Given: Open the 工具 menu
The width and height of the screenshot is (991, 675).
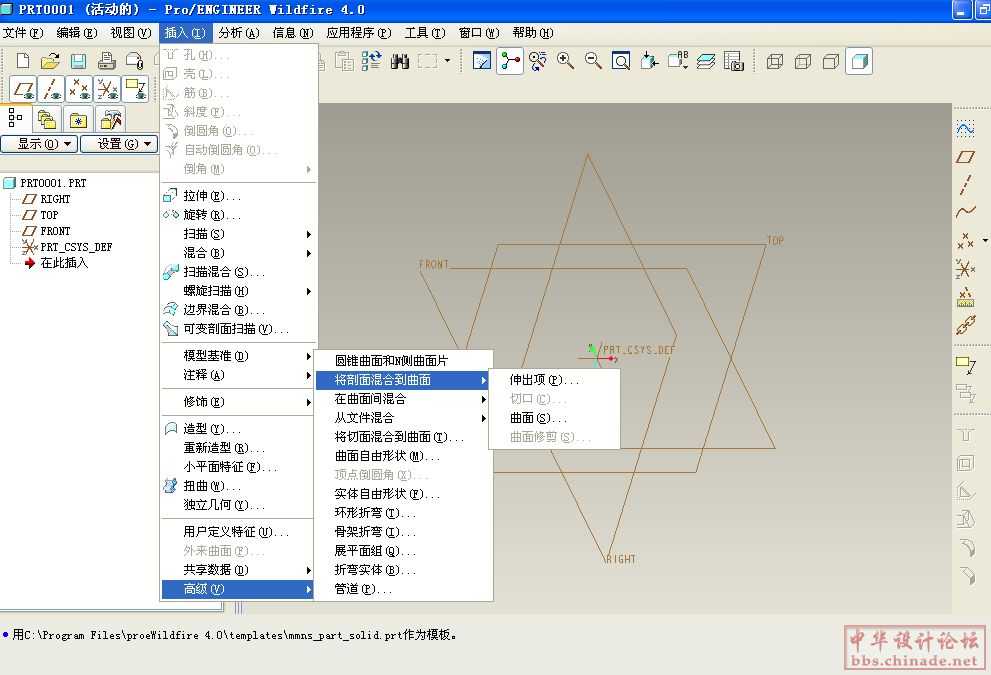Looking at the screenshot, I should pyautogui.click(x=425, y=32).
